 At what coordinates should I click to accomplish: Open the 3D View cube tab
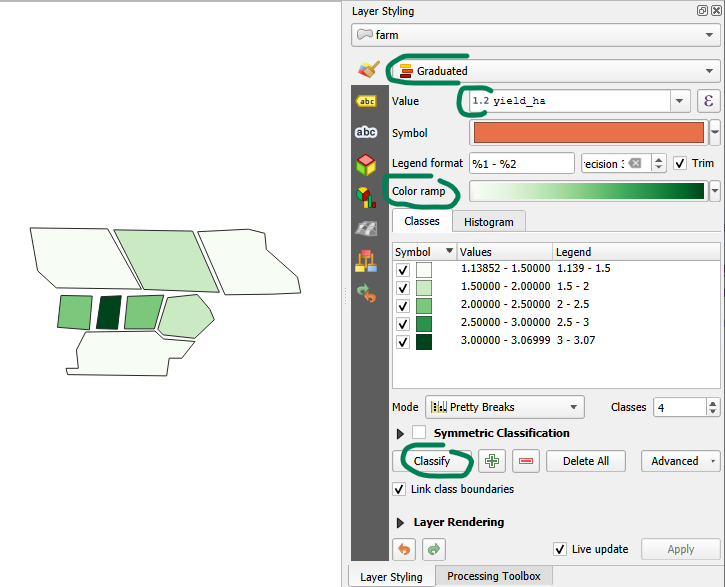tap(366, 165)
